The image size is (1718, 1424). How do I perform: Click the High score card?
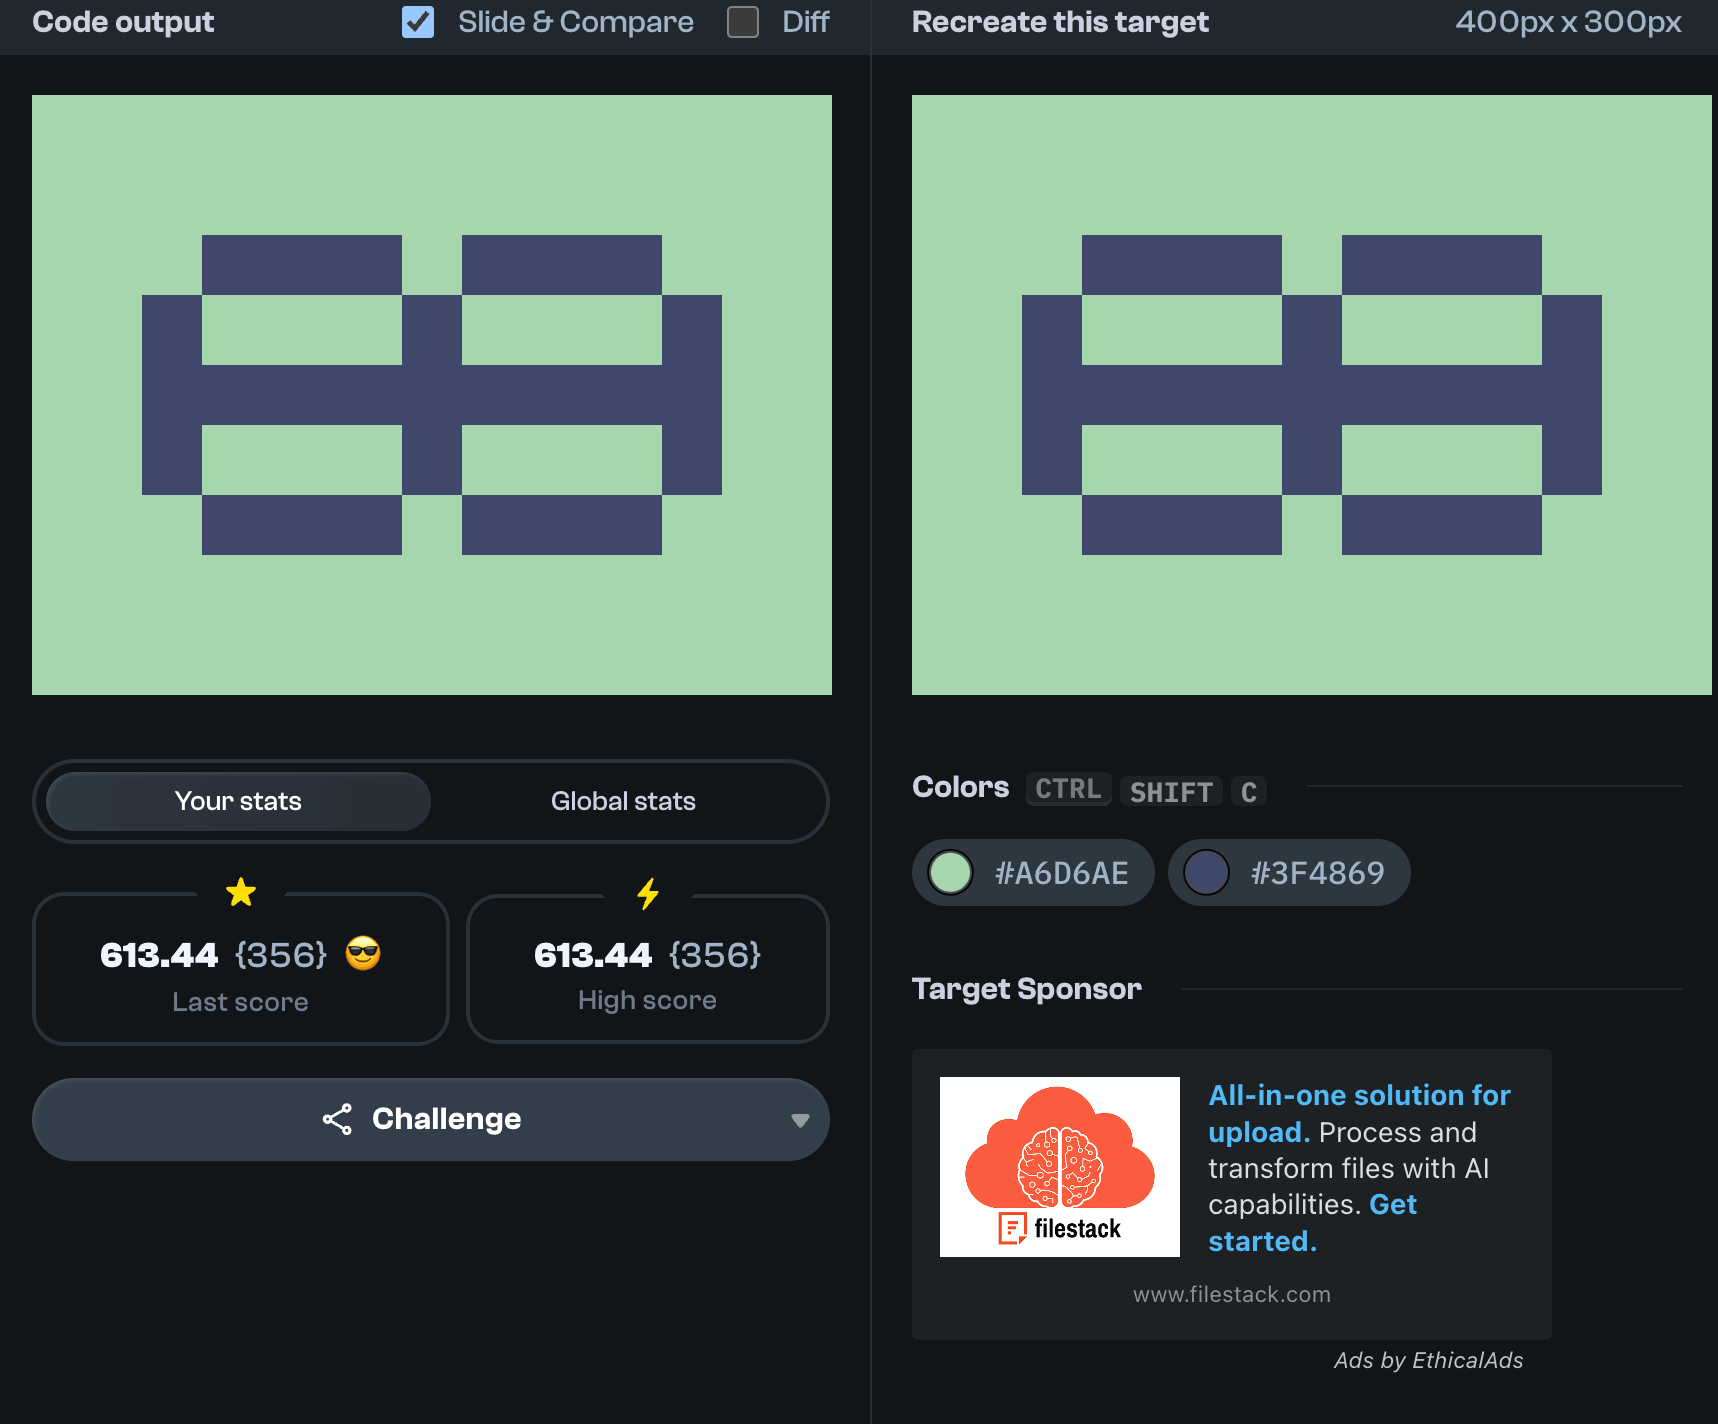pyautogui.click(x=647, y=970)
